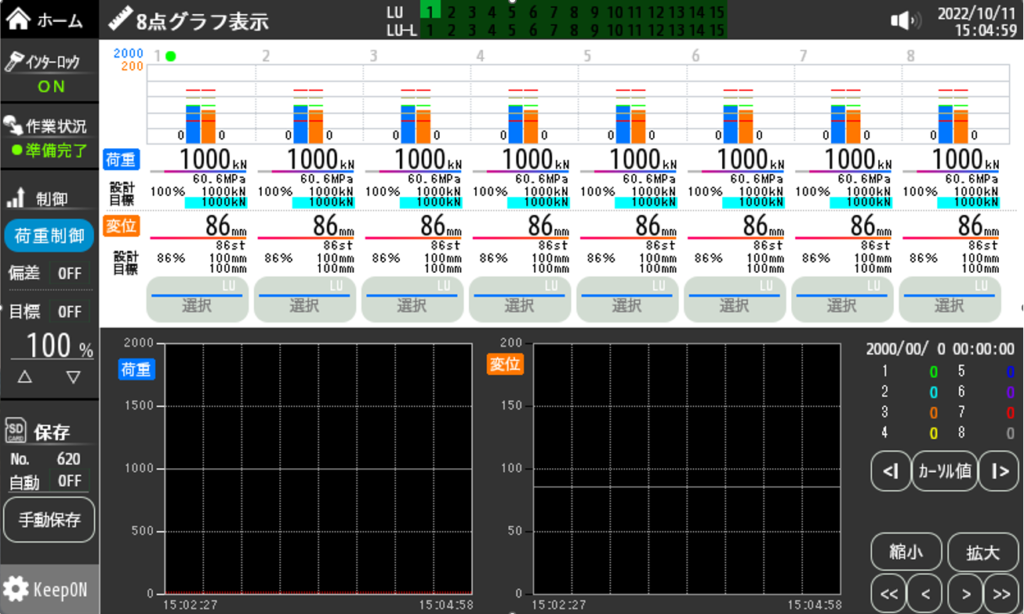Click 縮小 to zoom out graph
This screenshot has width=1024, height=614.
(x=906, y=553)
